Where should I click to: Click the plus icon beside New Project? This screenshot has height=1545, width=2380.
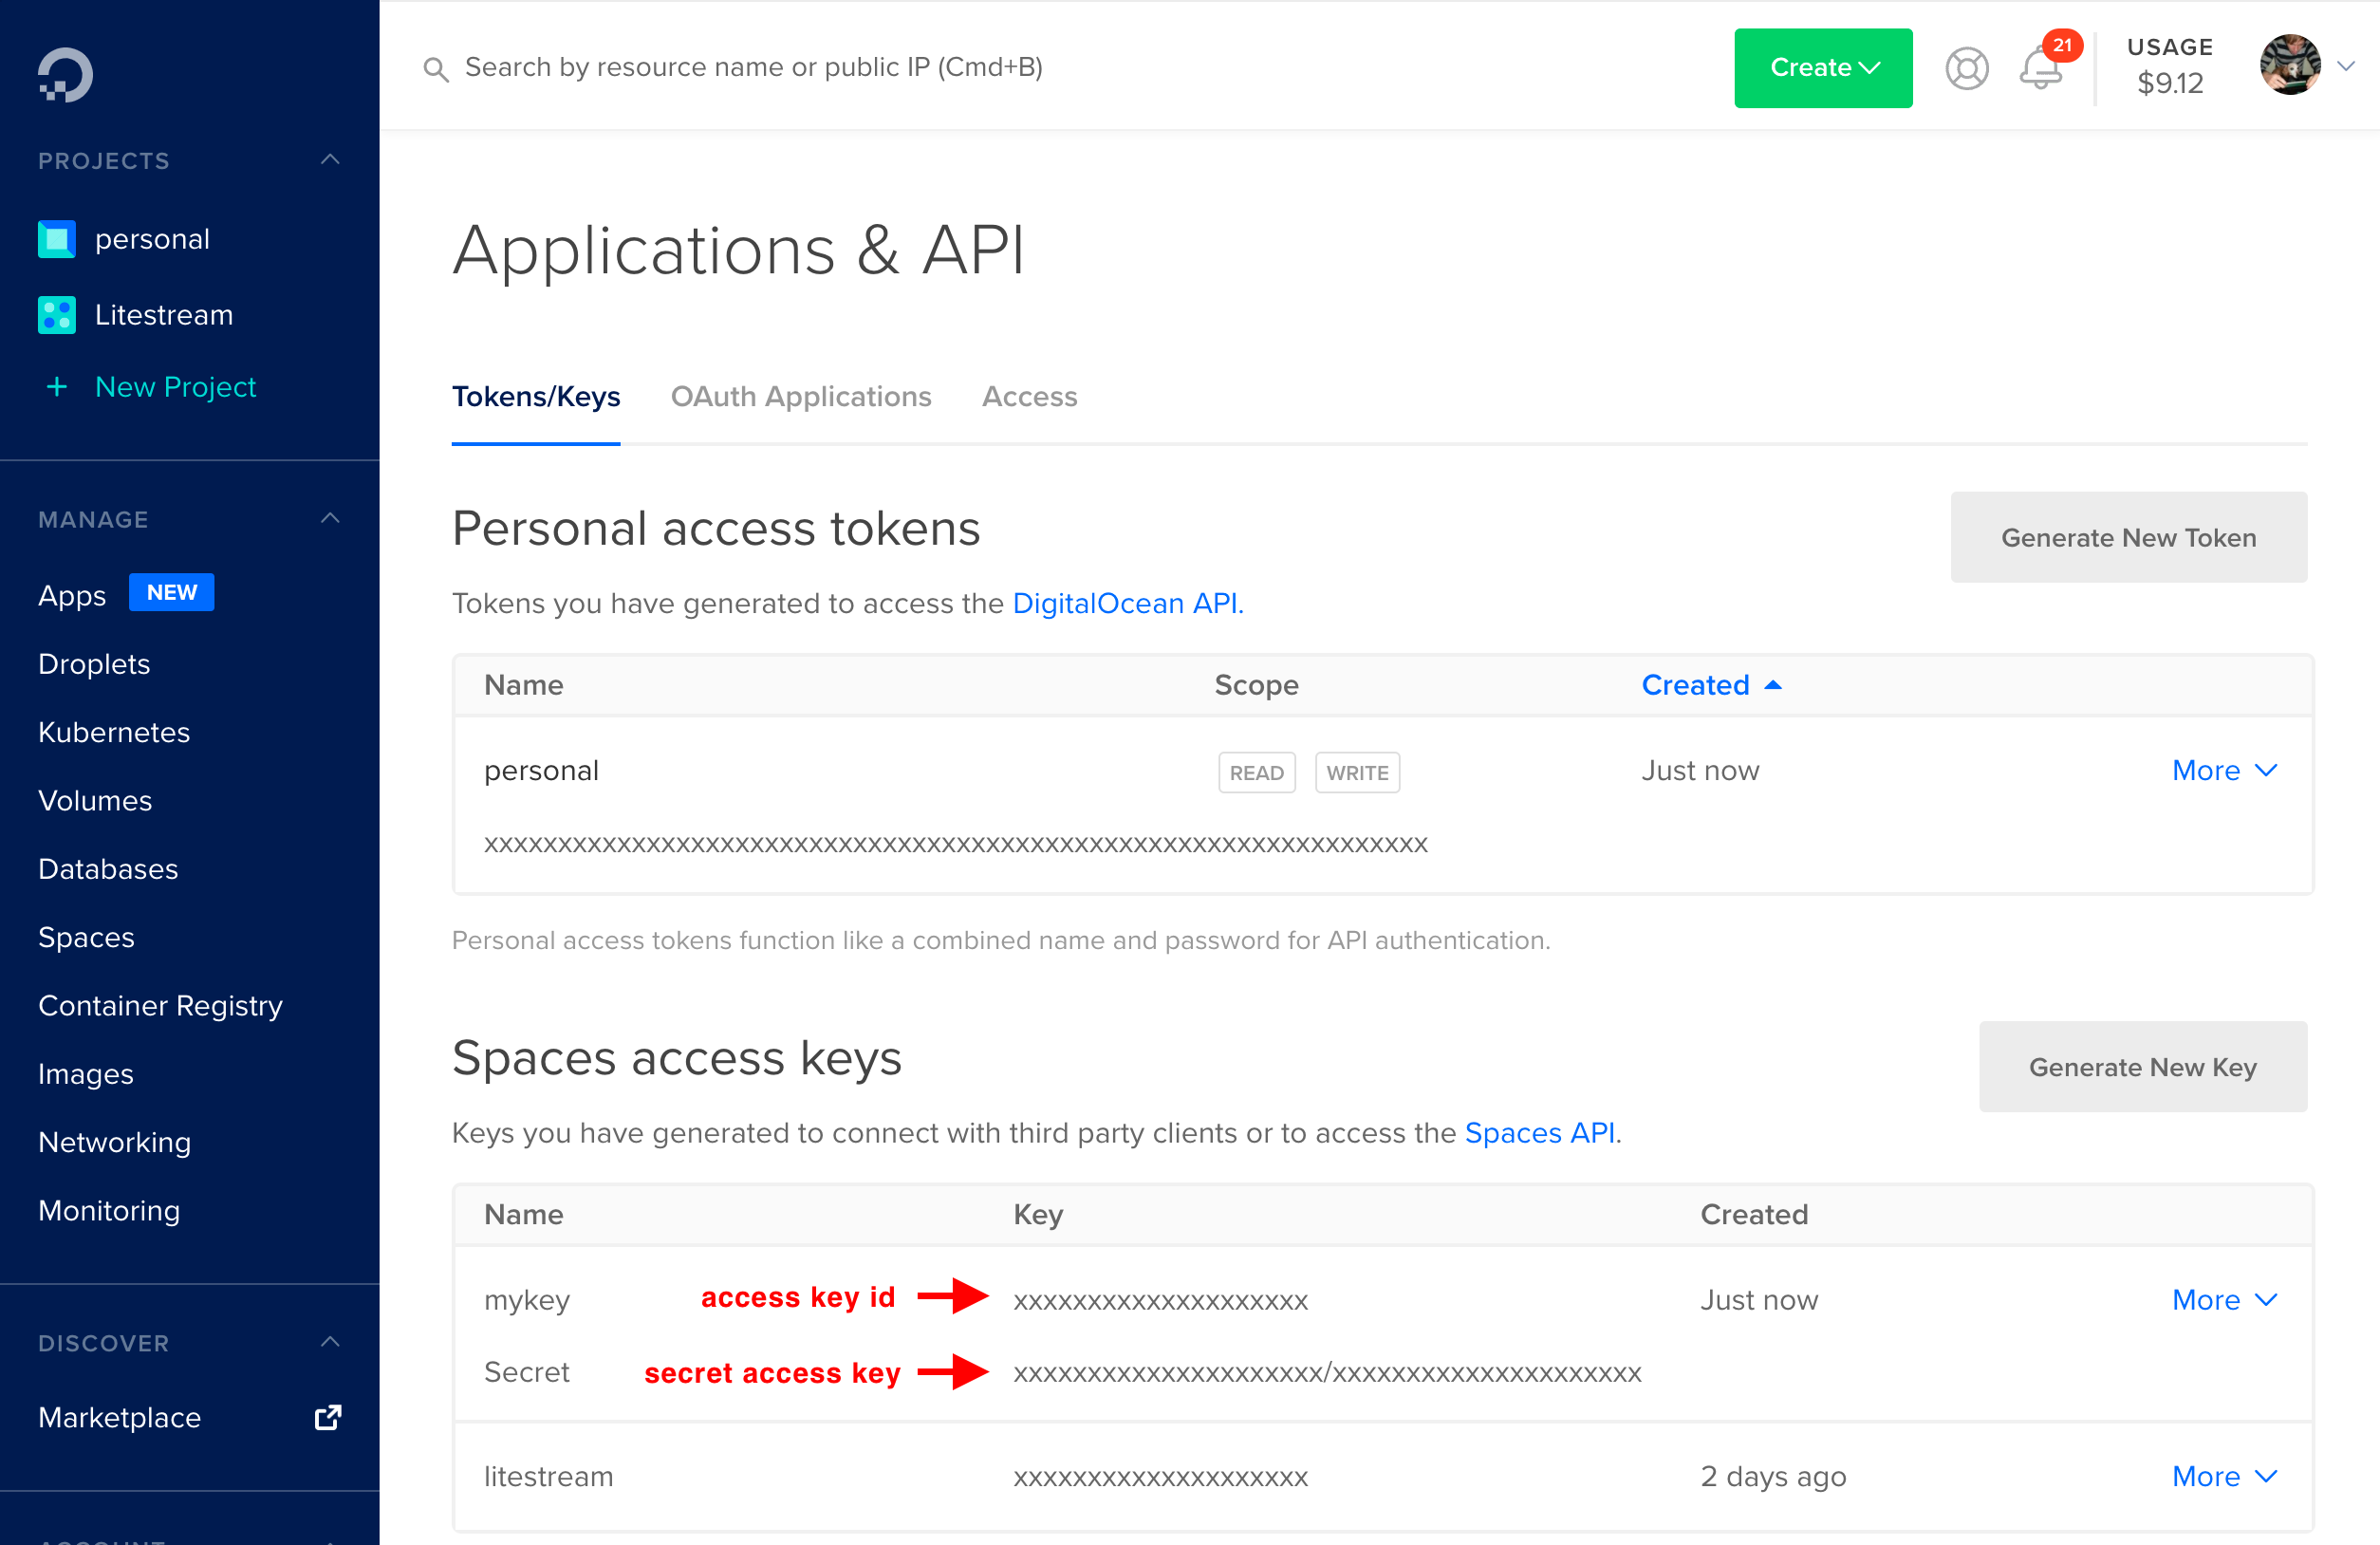click(56, 387)
